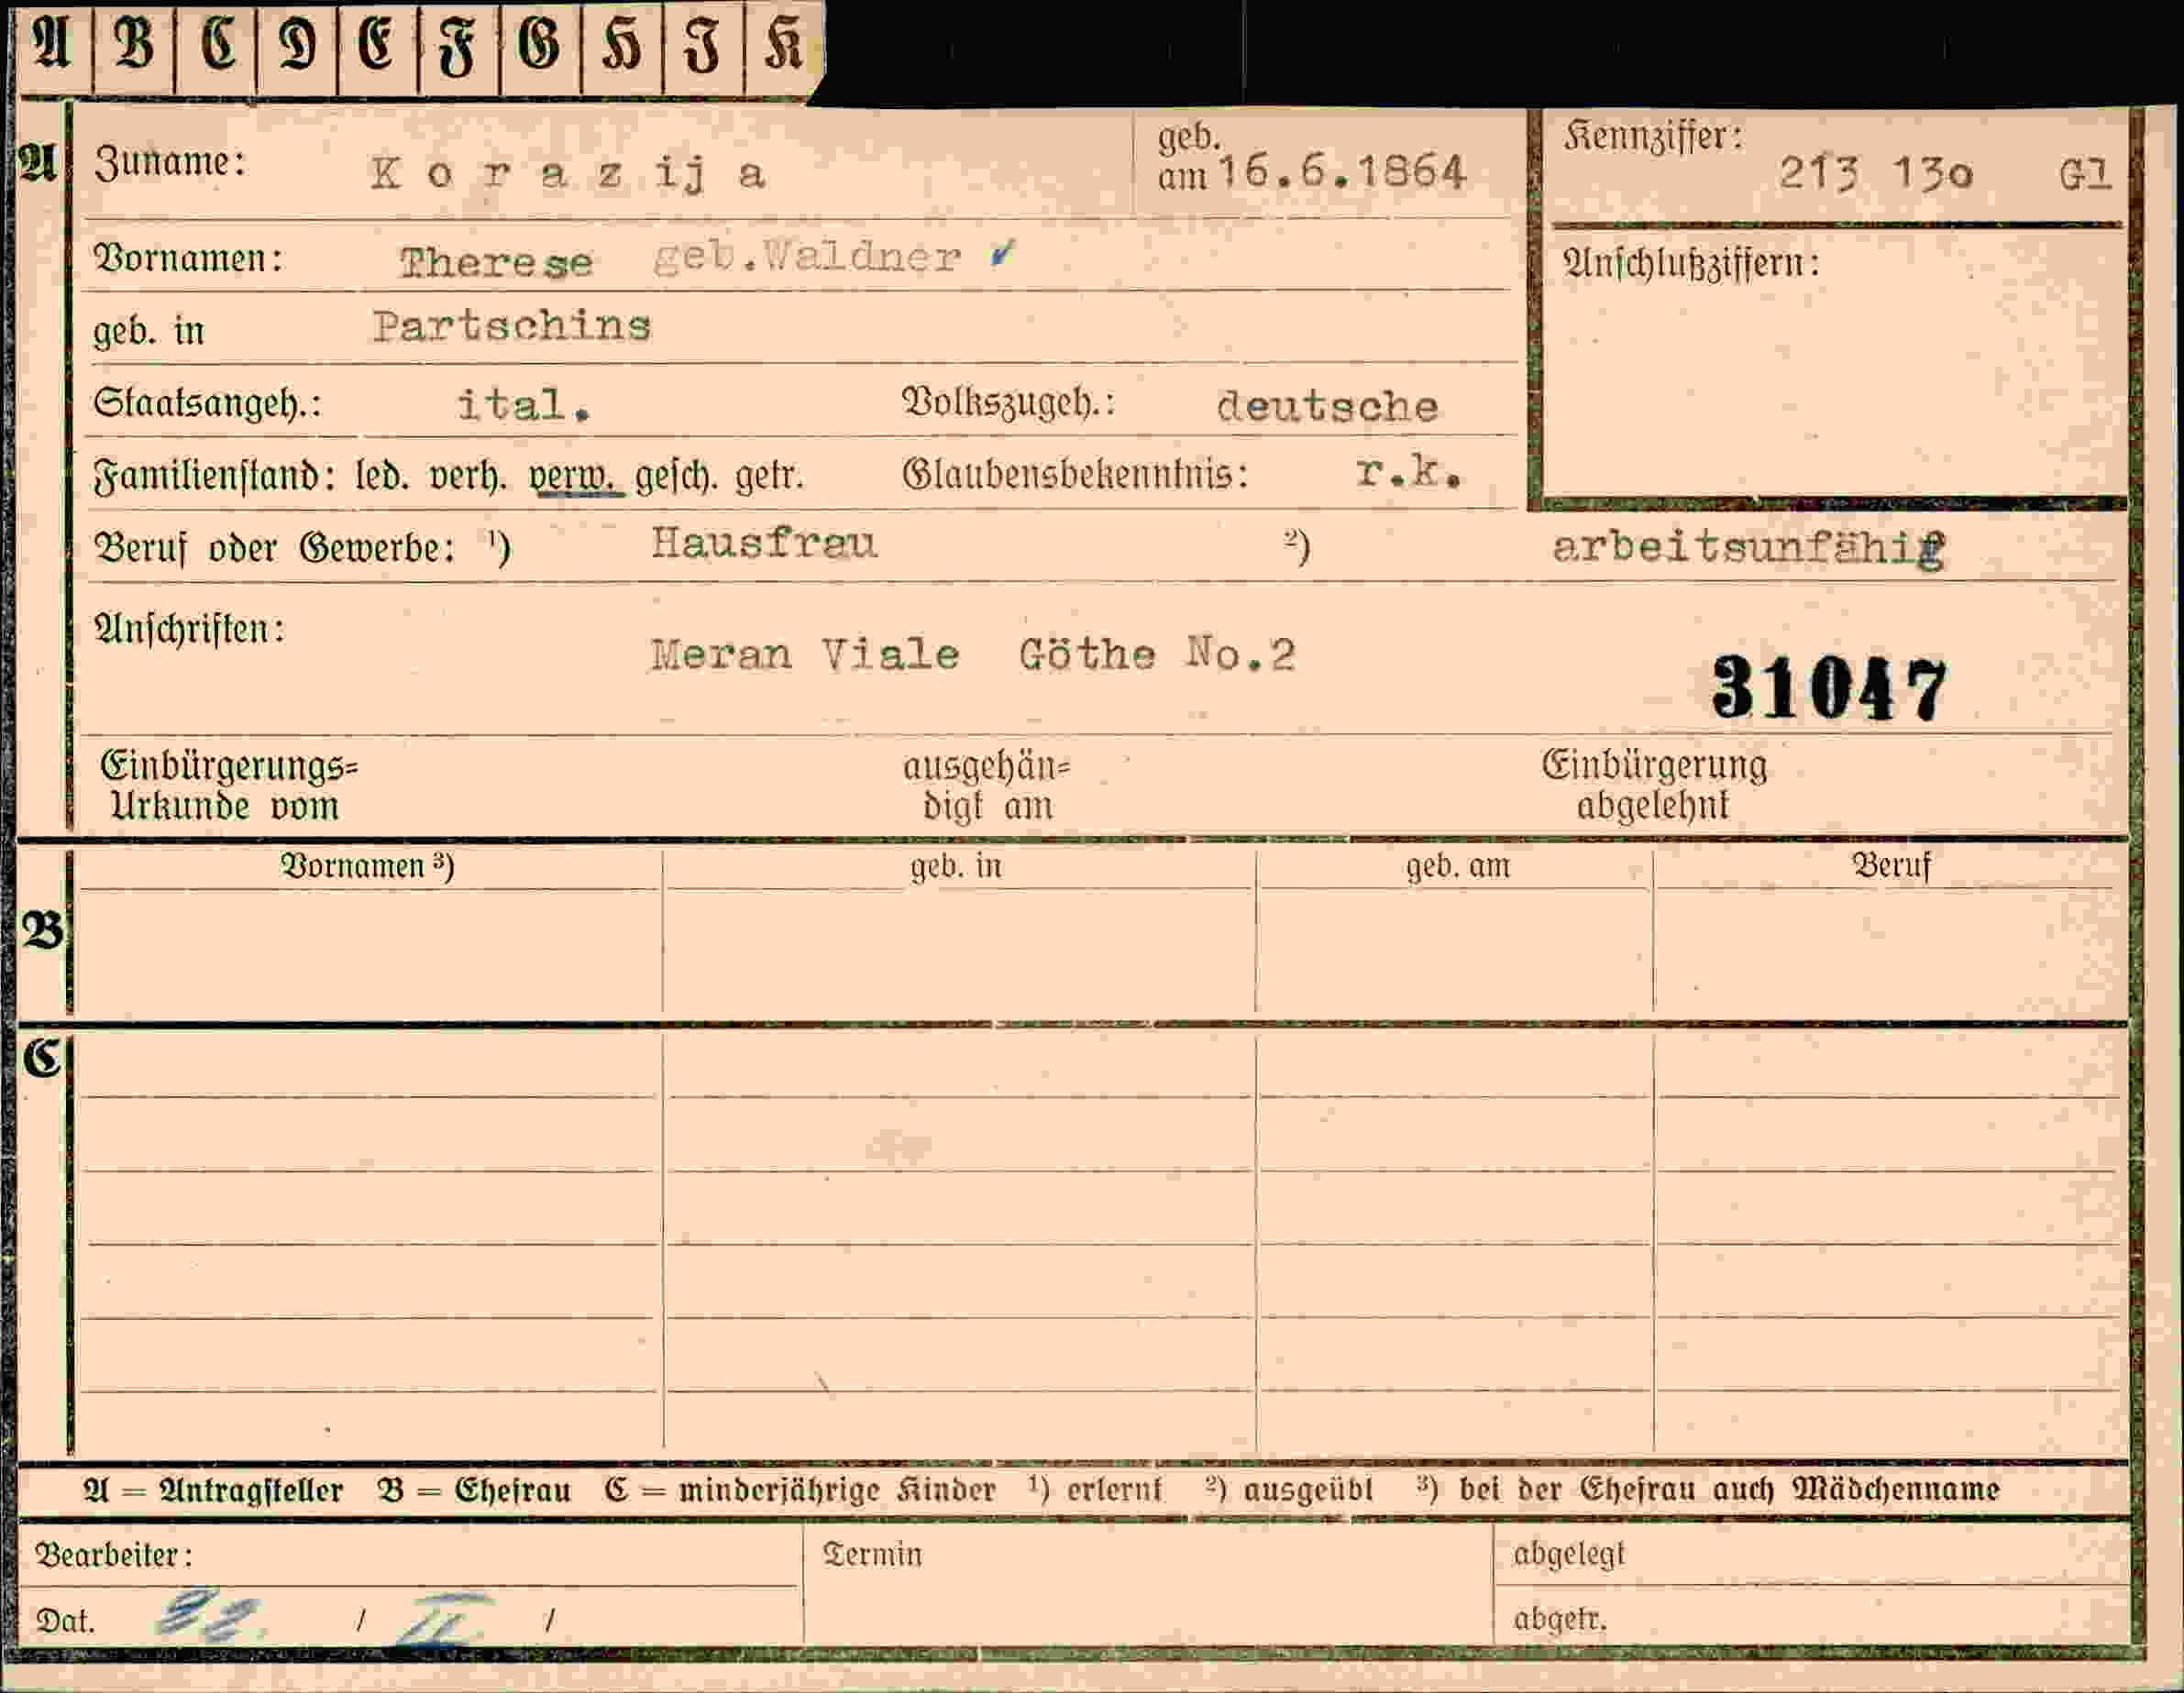The height and width of the screenshot is (1693, 2184).
Task: Click the Vornamen column header in section B
Action: 367,866
